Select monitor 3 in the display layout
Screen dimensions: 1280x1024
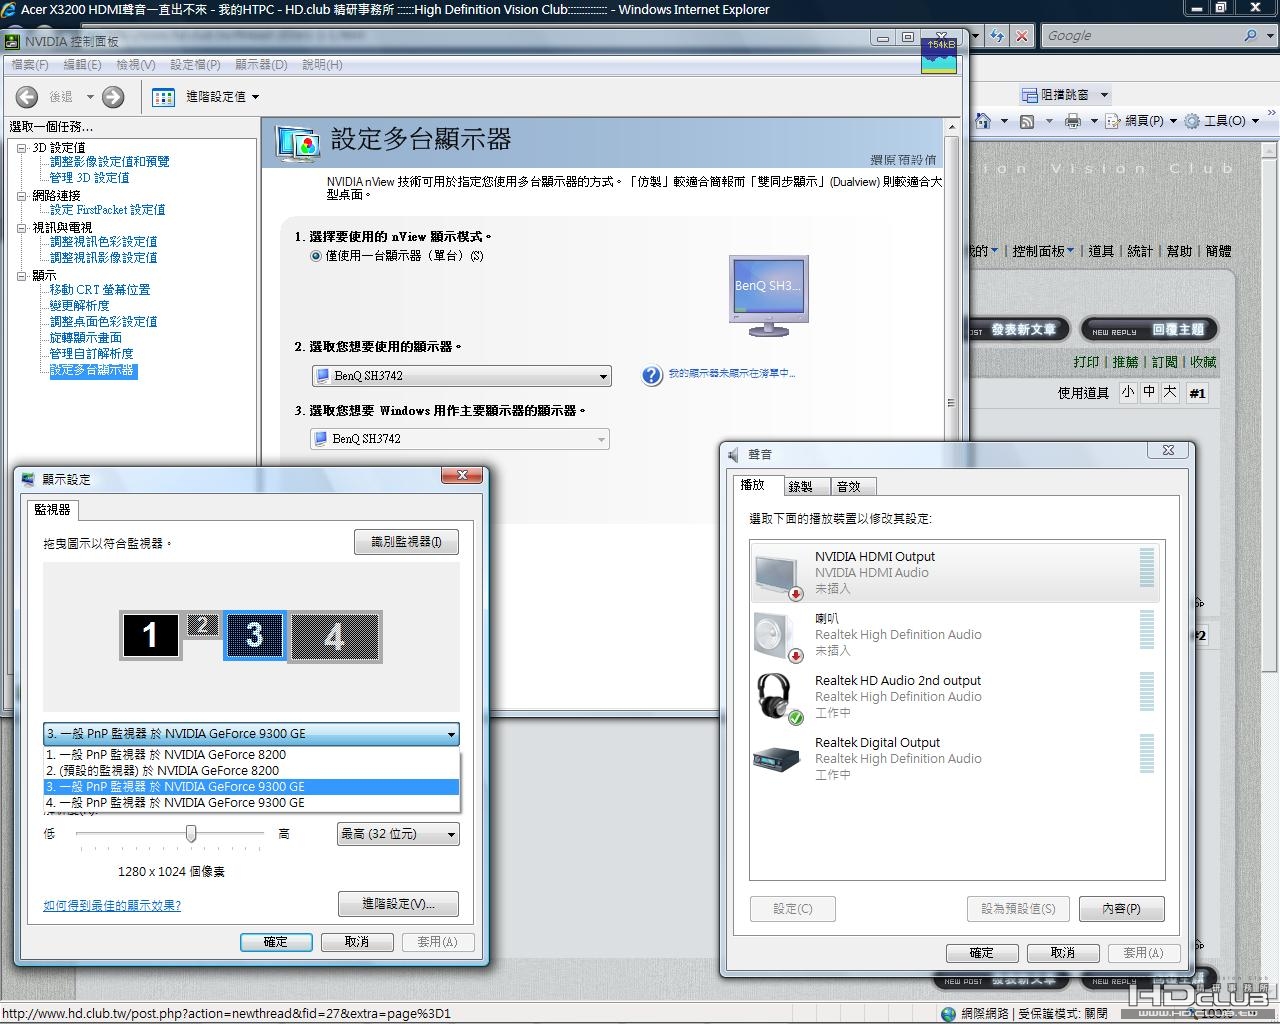[255, 635]
